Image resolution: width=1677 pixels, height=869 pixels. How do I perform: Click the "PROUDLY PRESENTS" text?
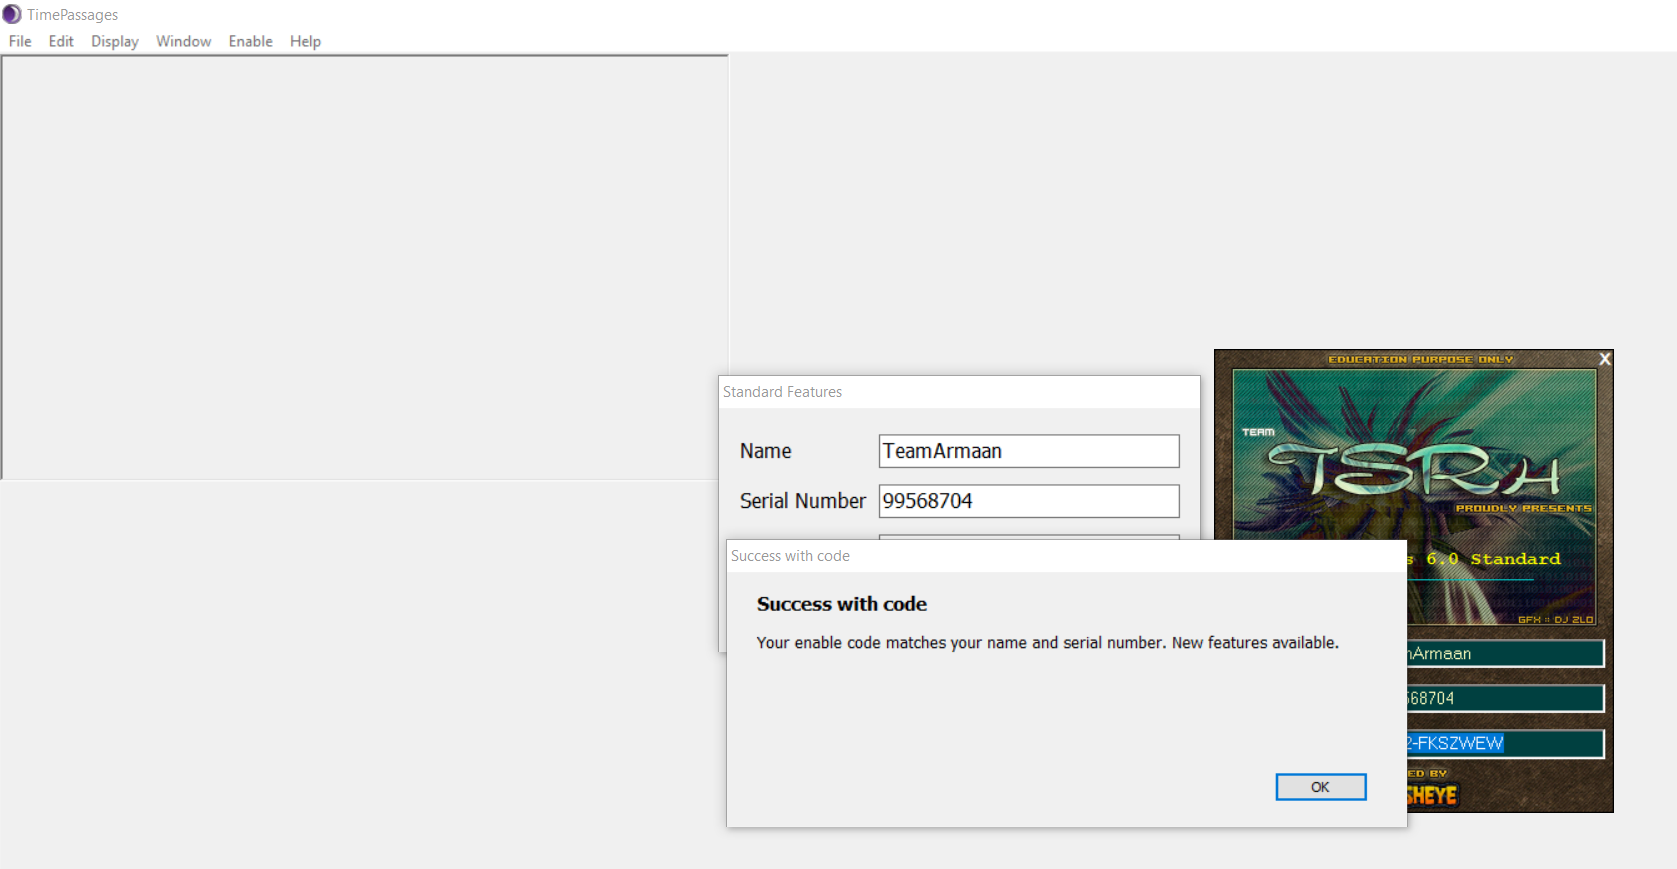1523,508
